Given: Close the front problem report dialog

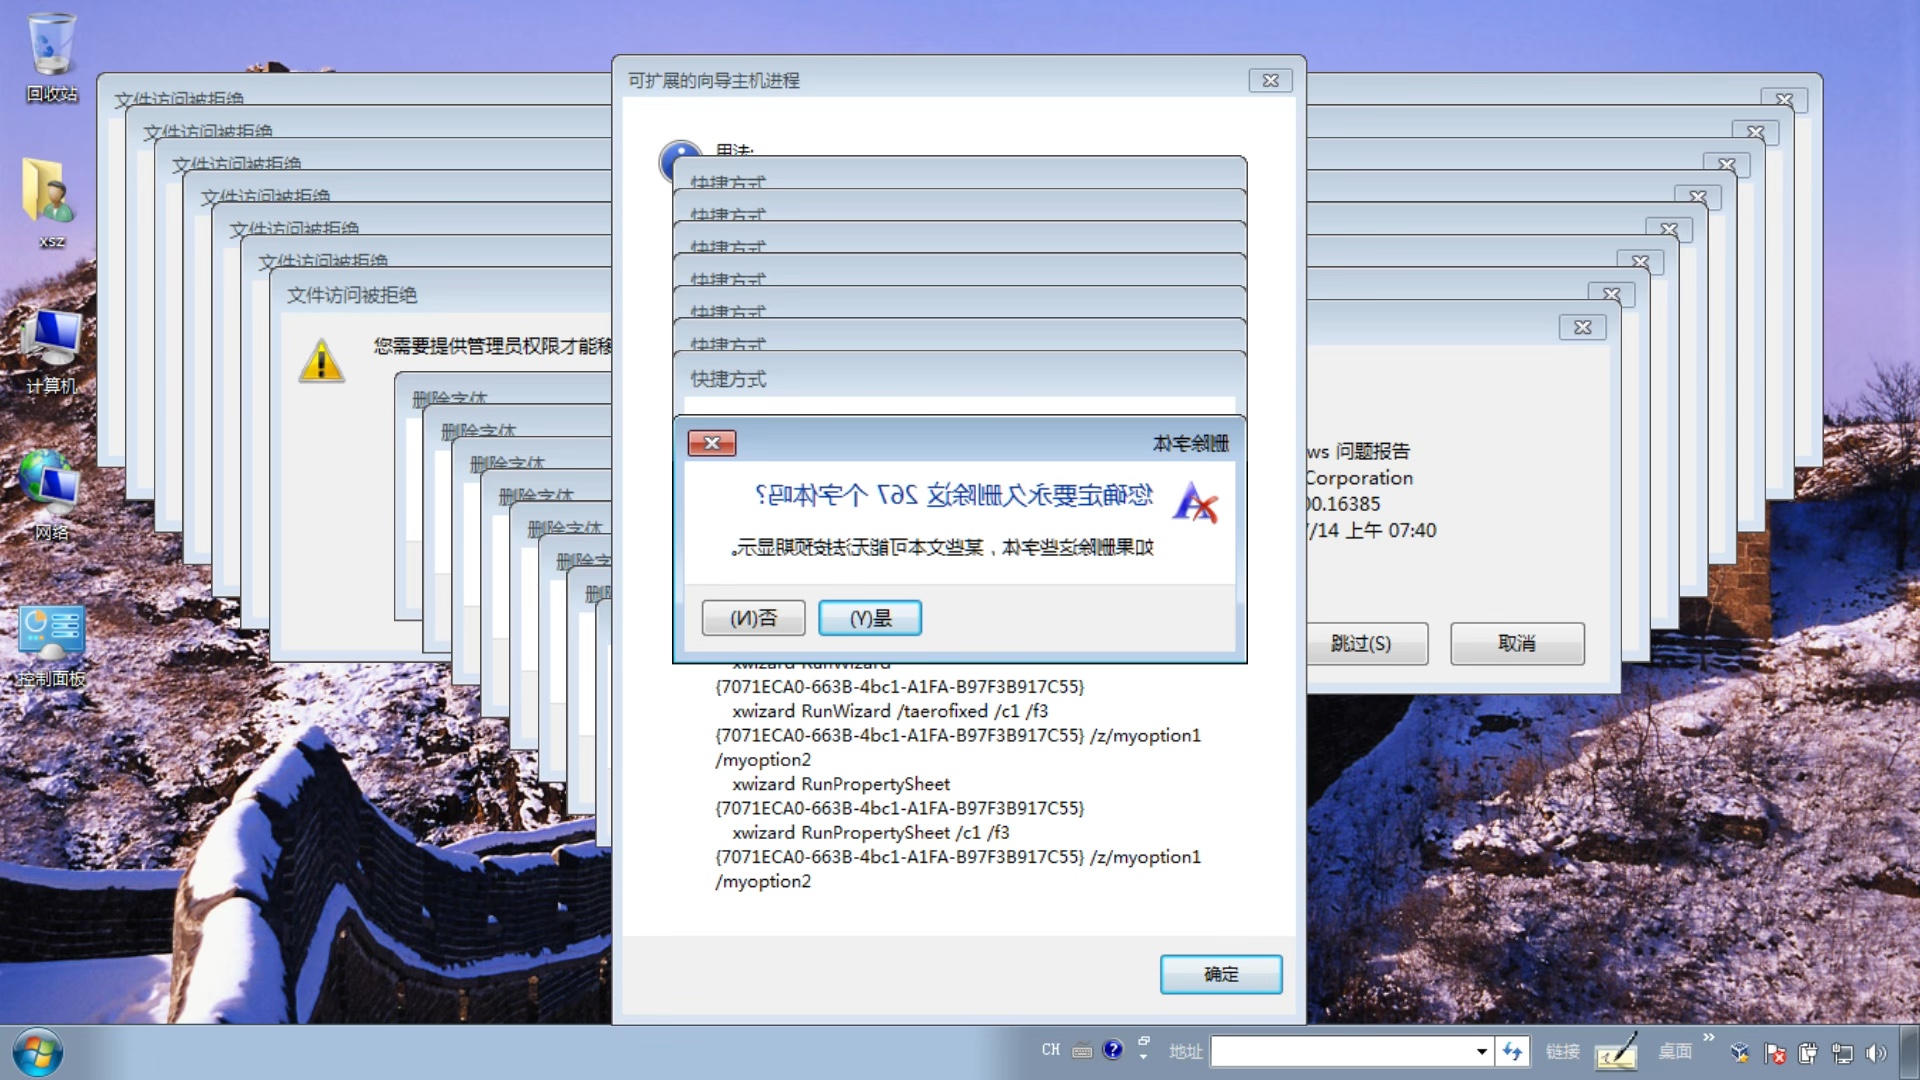Looking at the screenshot, I should tap(1582, 327).
